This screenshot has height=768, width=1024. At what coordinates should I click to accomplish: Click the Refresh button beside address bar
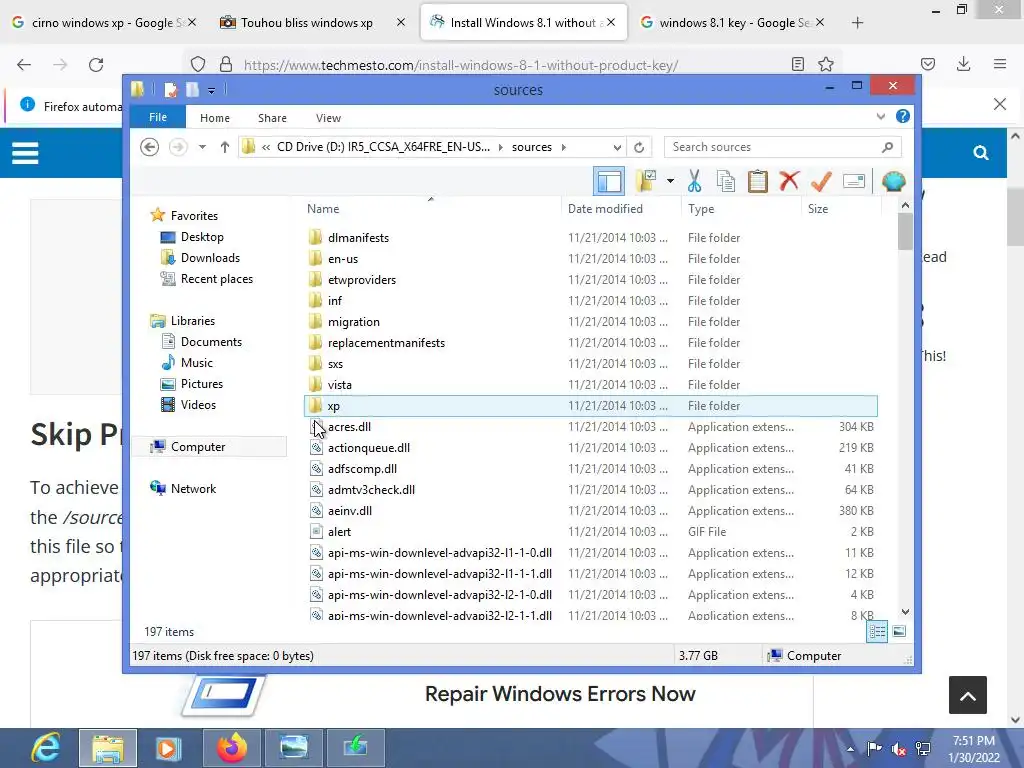pos(639,147)
